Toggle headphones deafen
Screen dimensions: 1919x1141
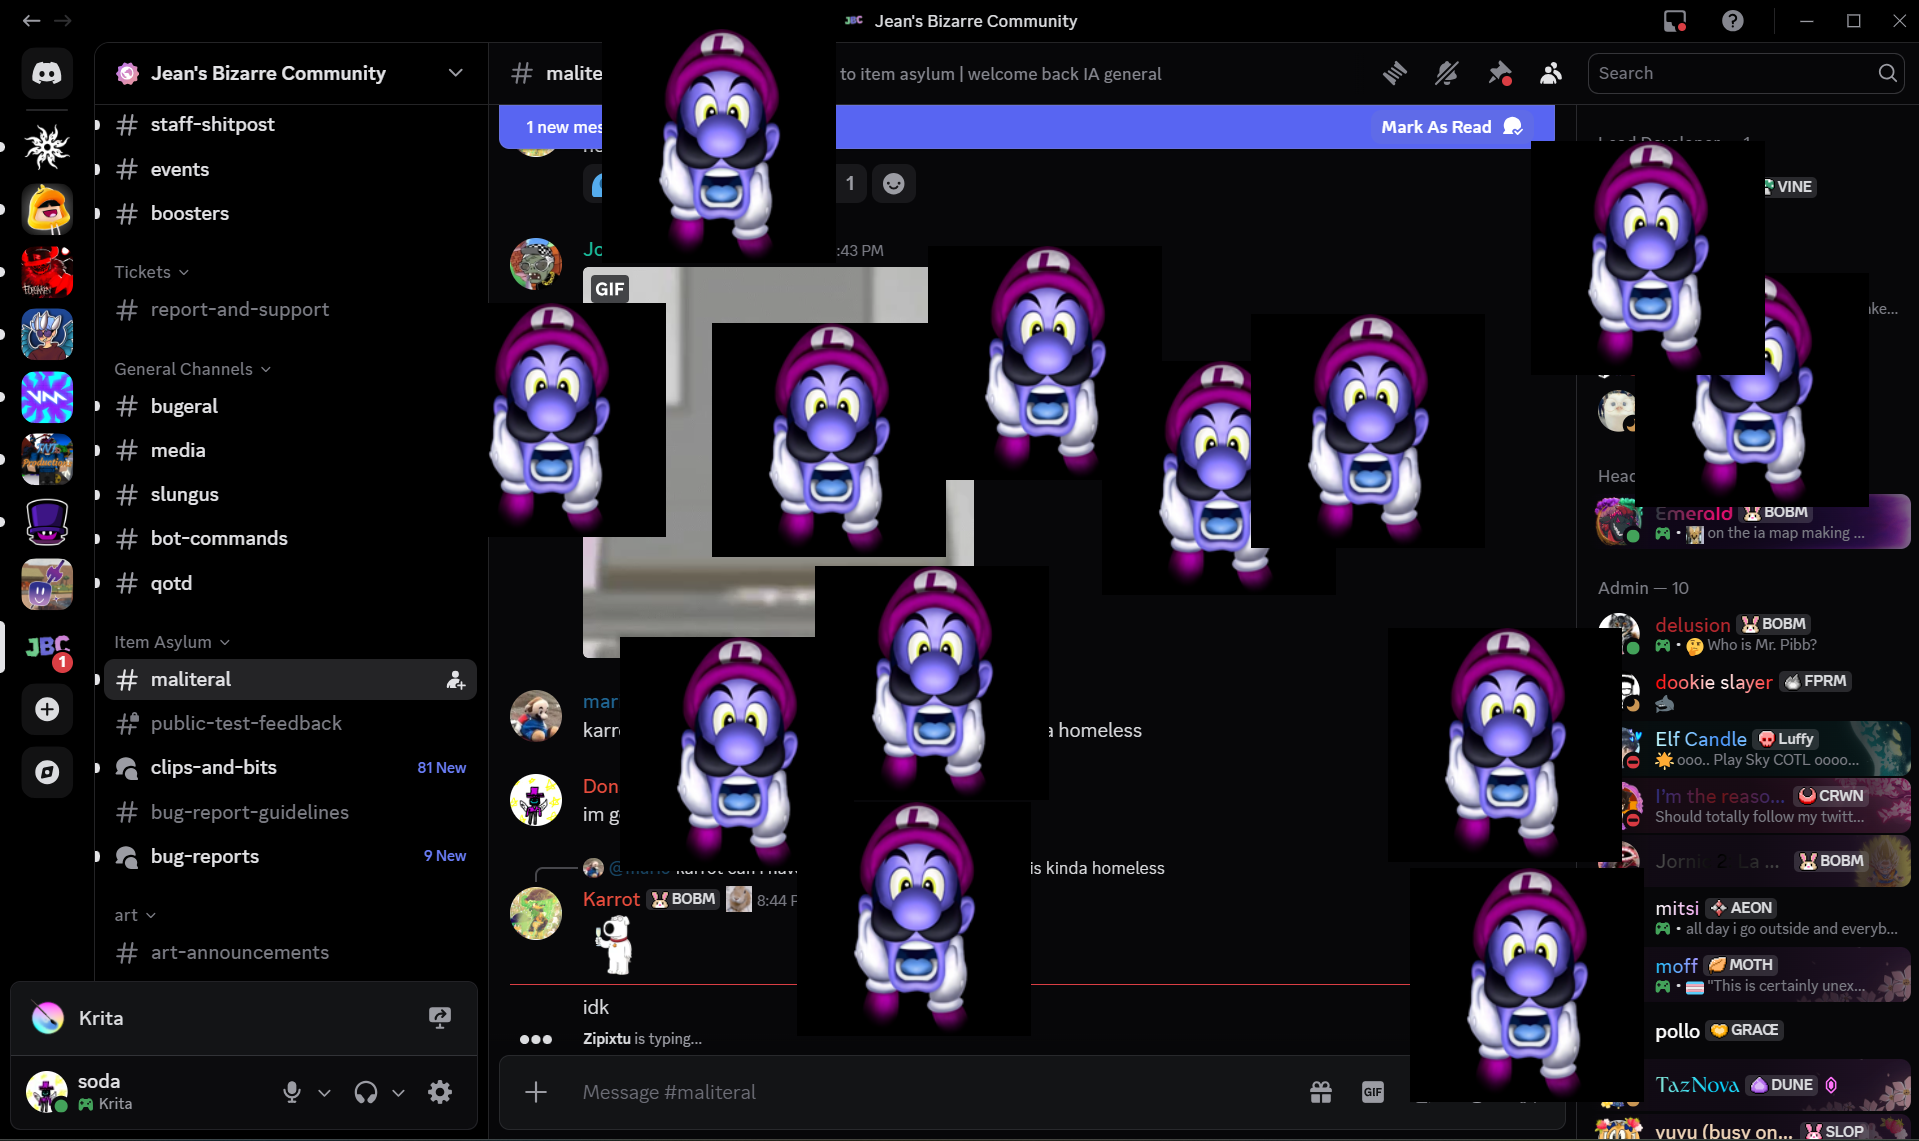coord(366,1092)
